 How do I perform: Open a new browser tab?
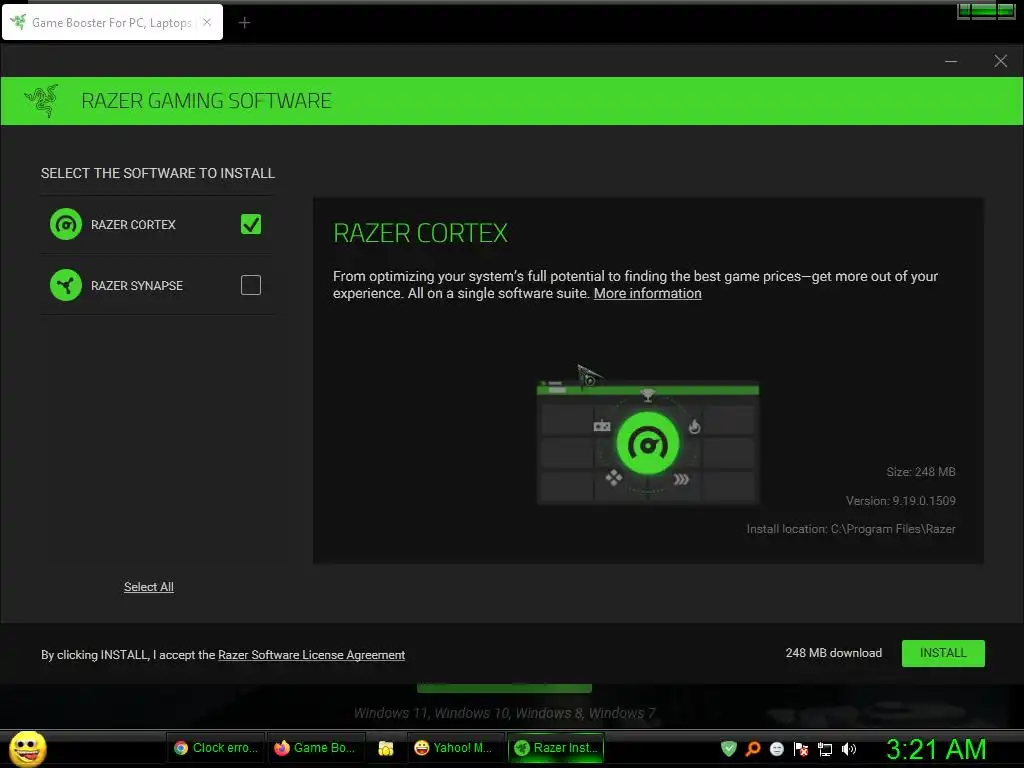tap(244, 23)
